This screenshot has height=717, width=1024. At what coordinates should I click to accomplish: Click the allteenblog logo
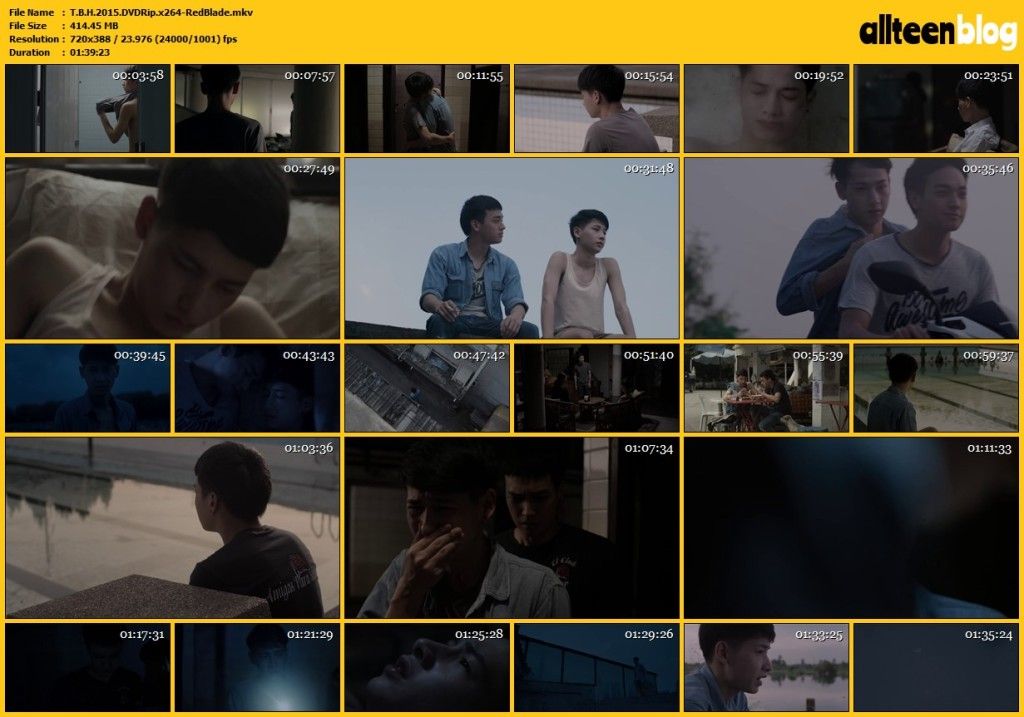pyautogui.click(x=938, y=31)
